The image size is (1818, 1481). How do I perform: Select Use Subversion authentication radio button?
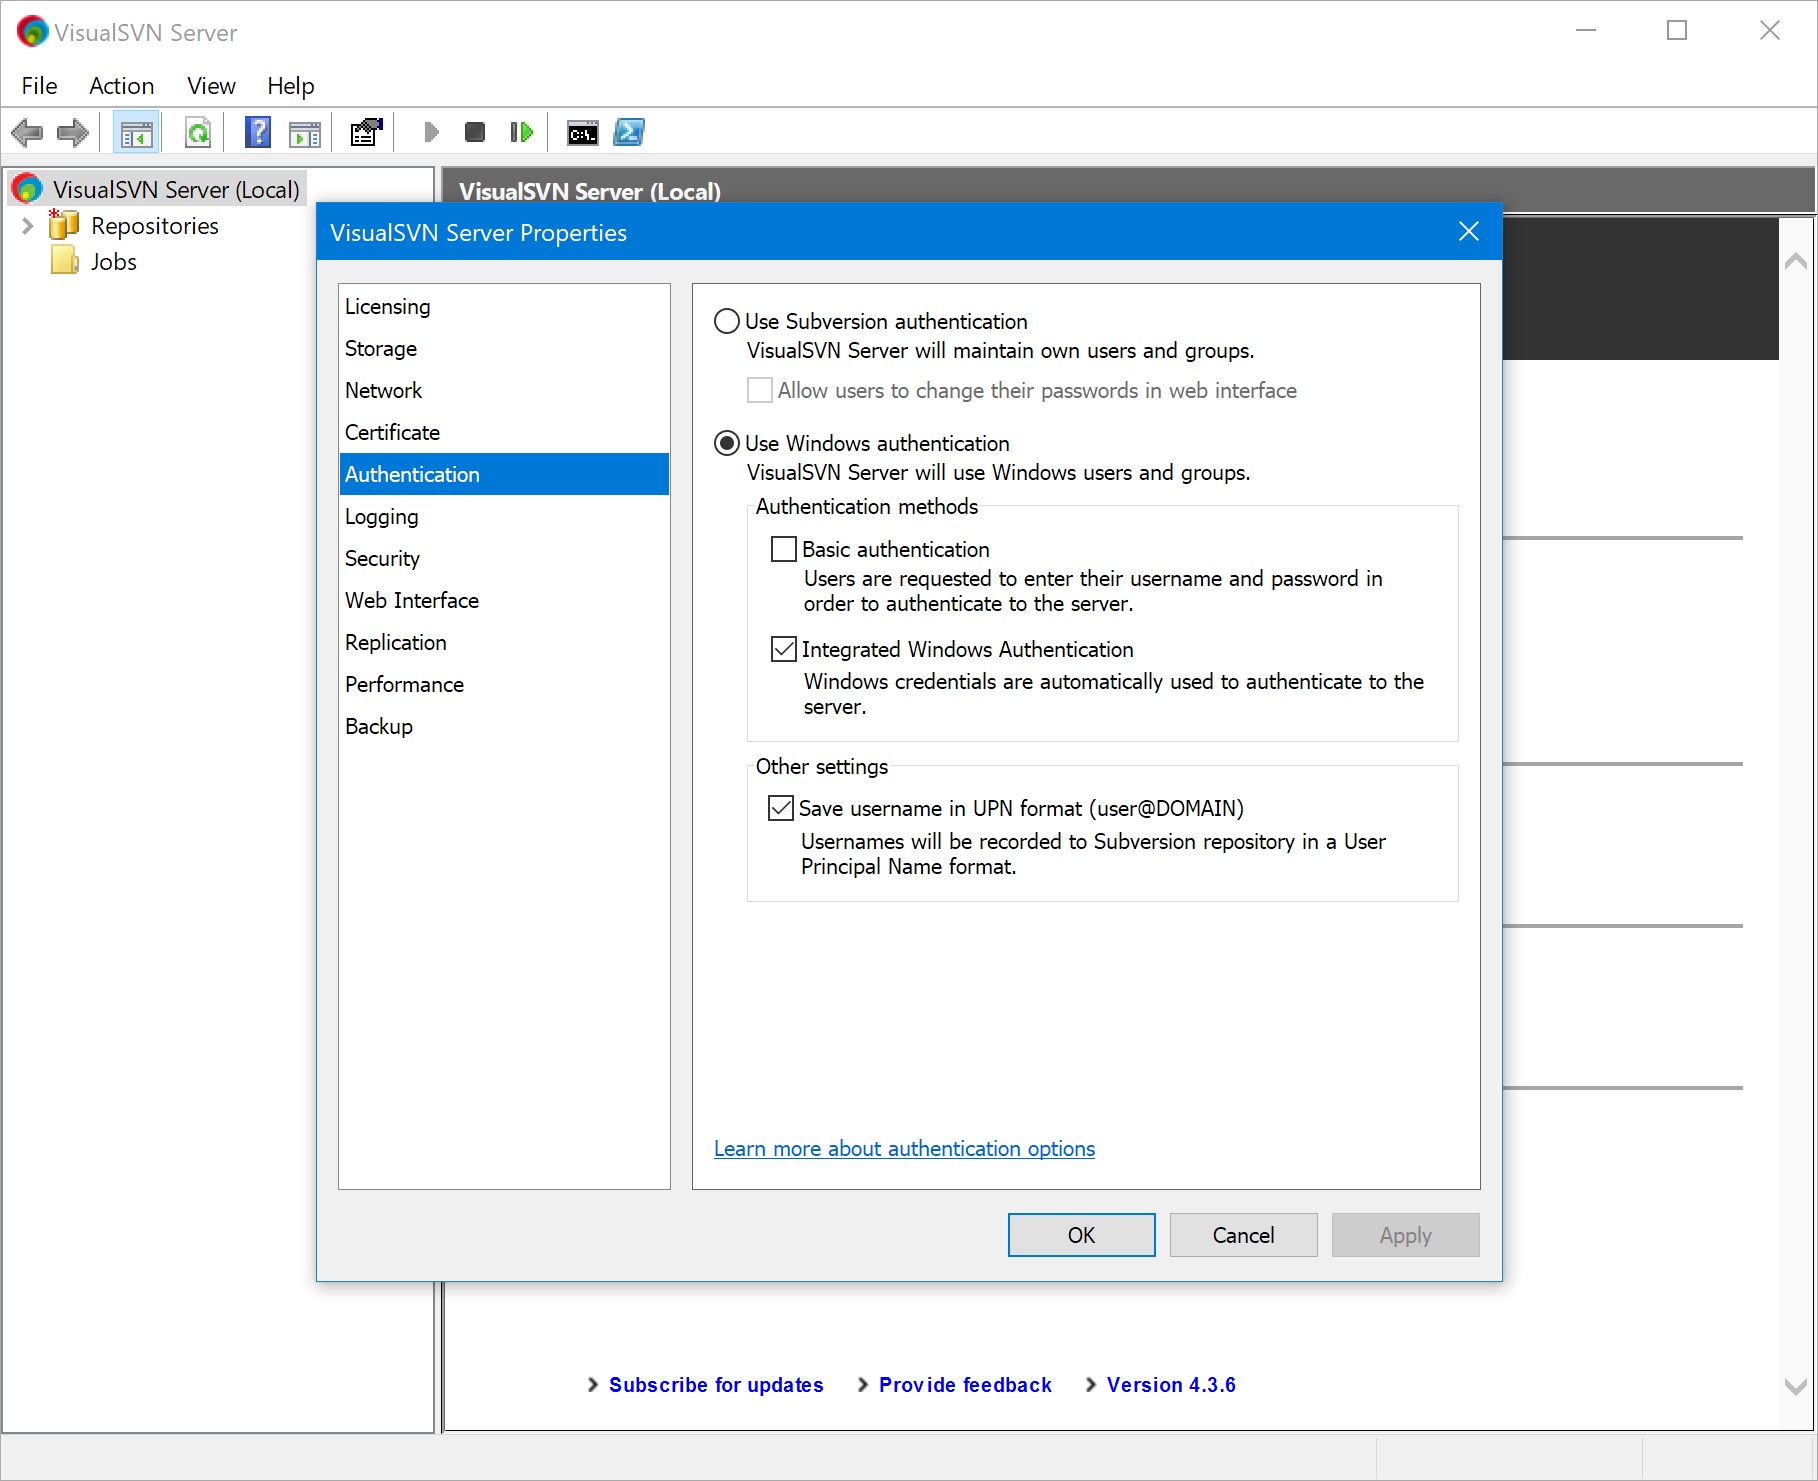tap(727, 321)
